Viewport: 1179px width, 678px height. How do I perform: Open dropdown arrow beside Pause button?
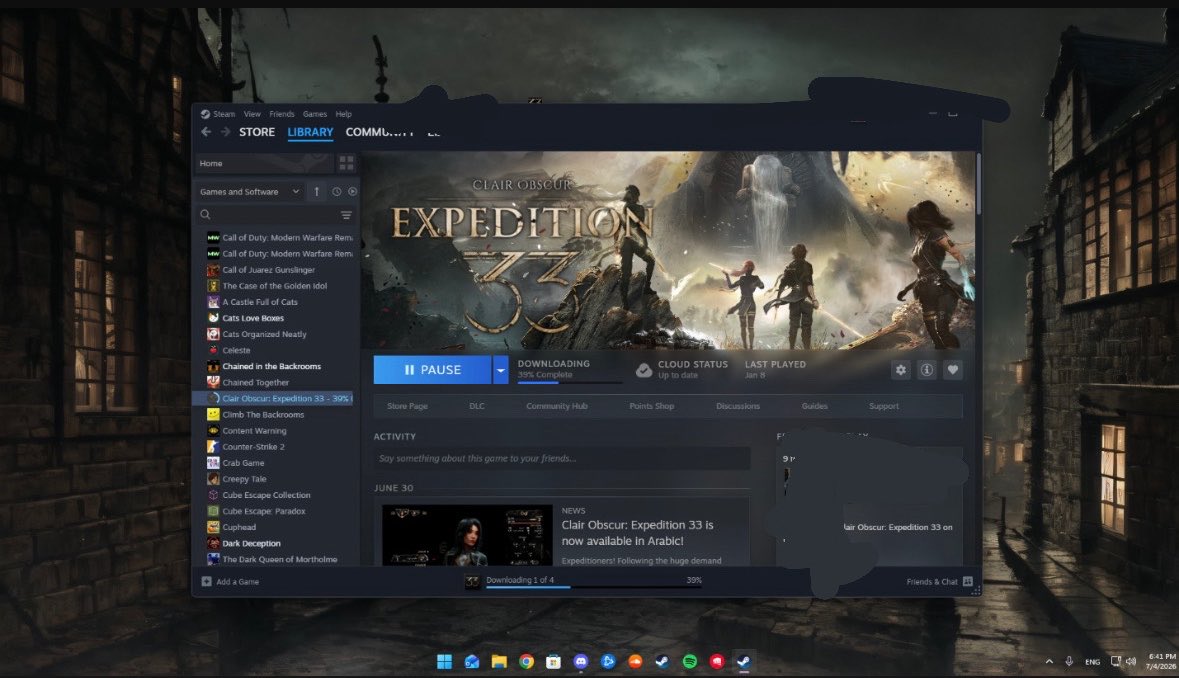tap(501, 370)
